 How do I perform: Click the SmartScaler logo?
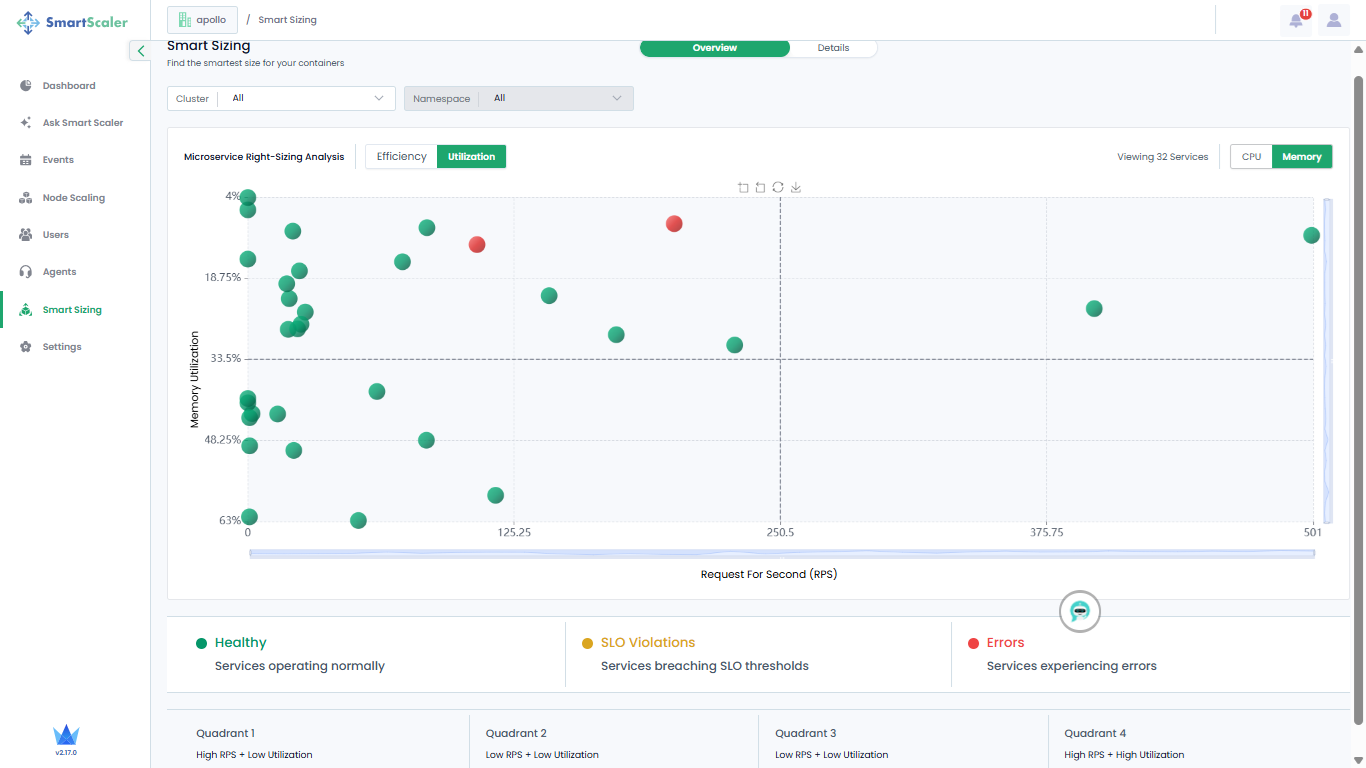(x=73, y=22)
